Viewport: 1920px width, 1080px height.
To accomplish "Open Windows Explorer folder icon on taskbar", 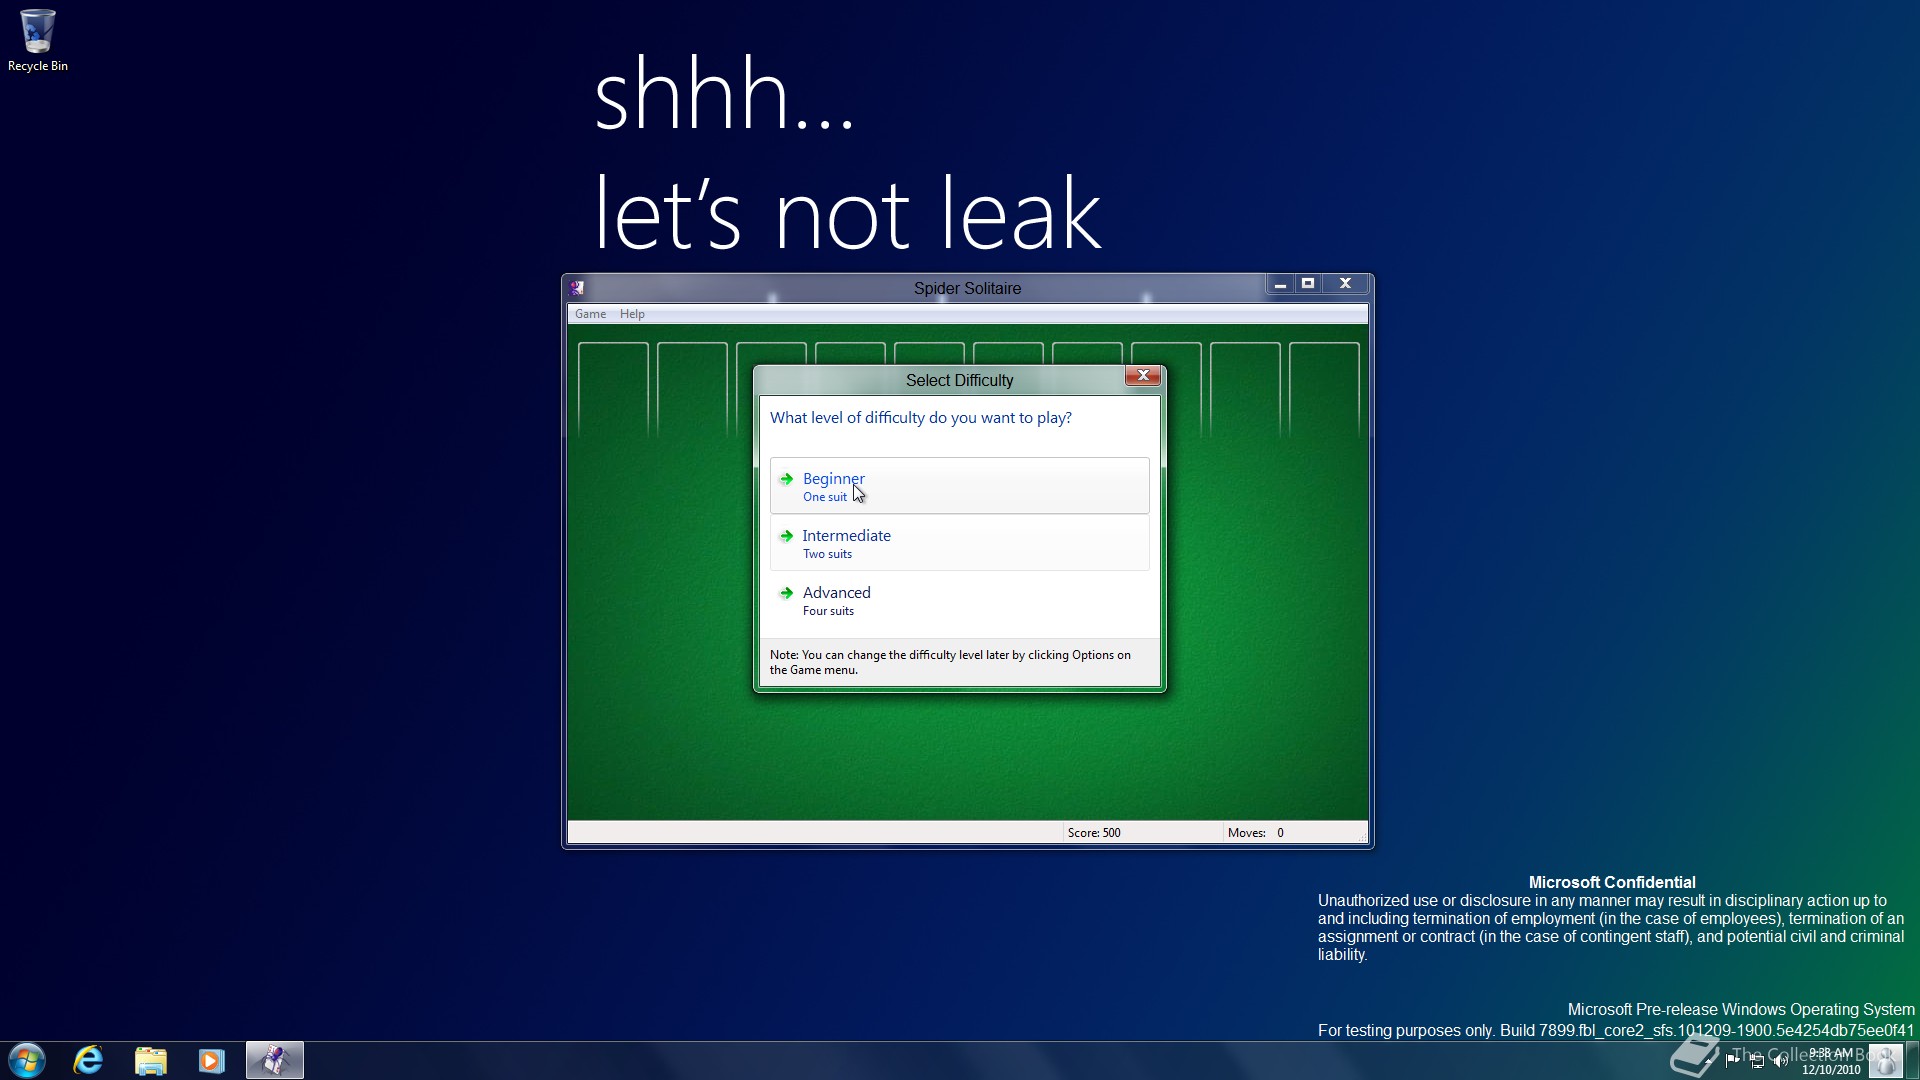I will tap(151, 1060).
